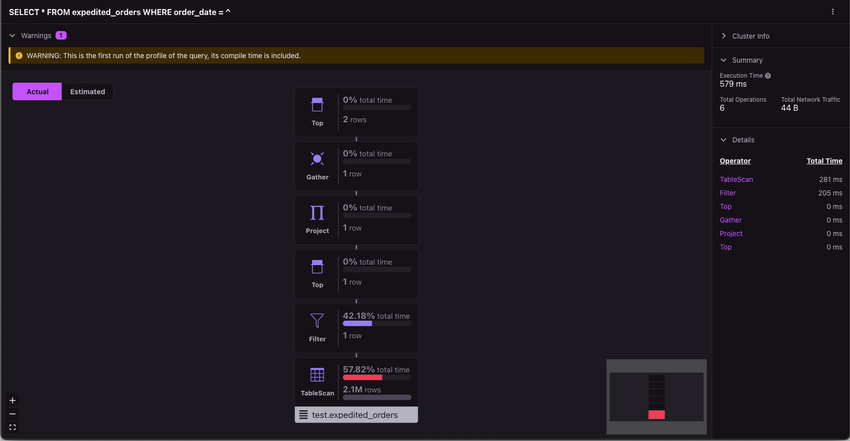Click the fit-to-screen icon
The width and height of the screenshot is (850, 441).
tap(12, 428)
